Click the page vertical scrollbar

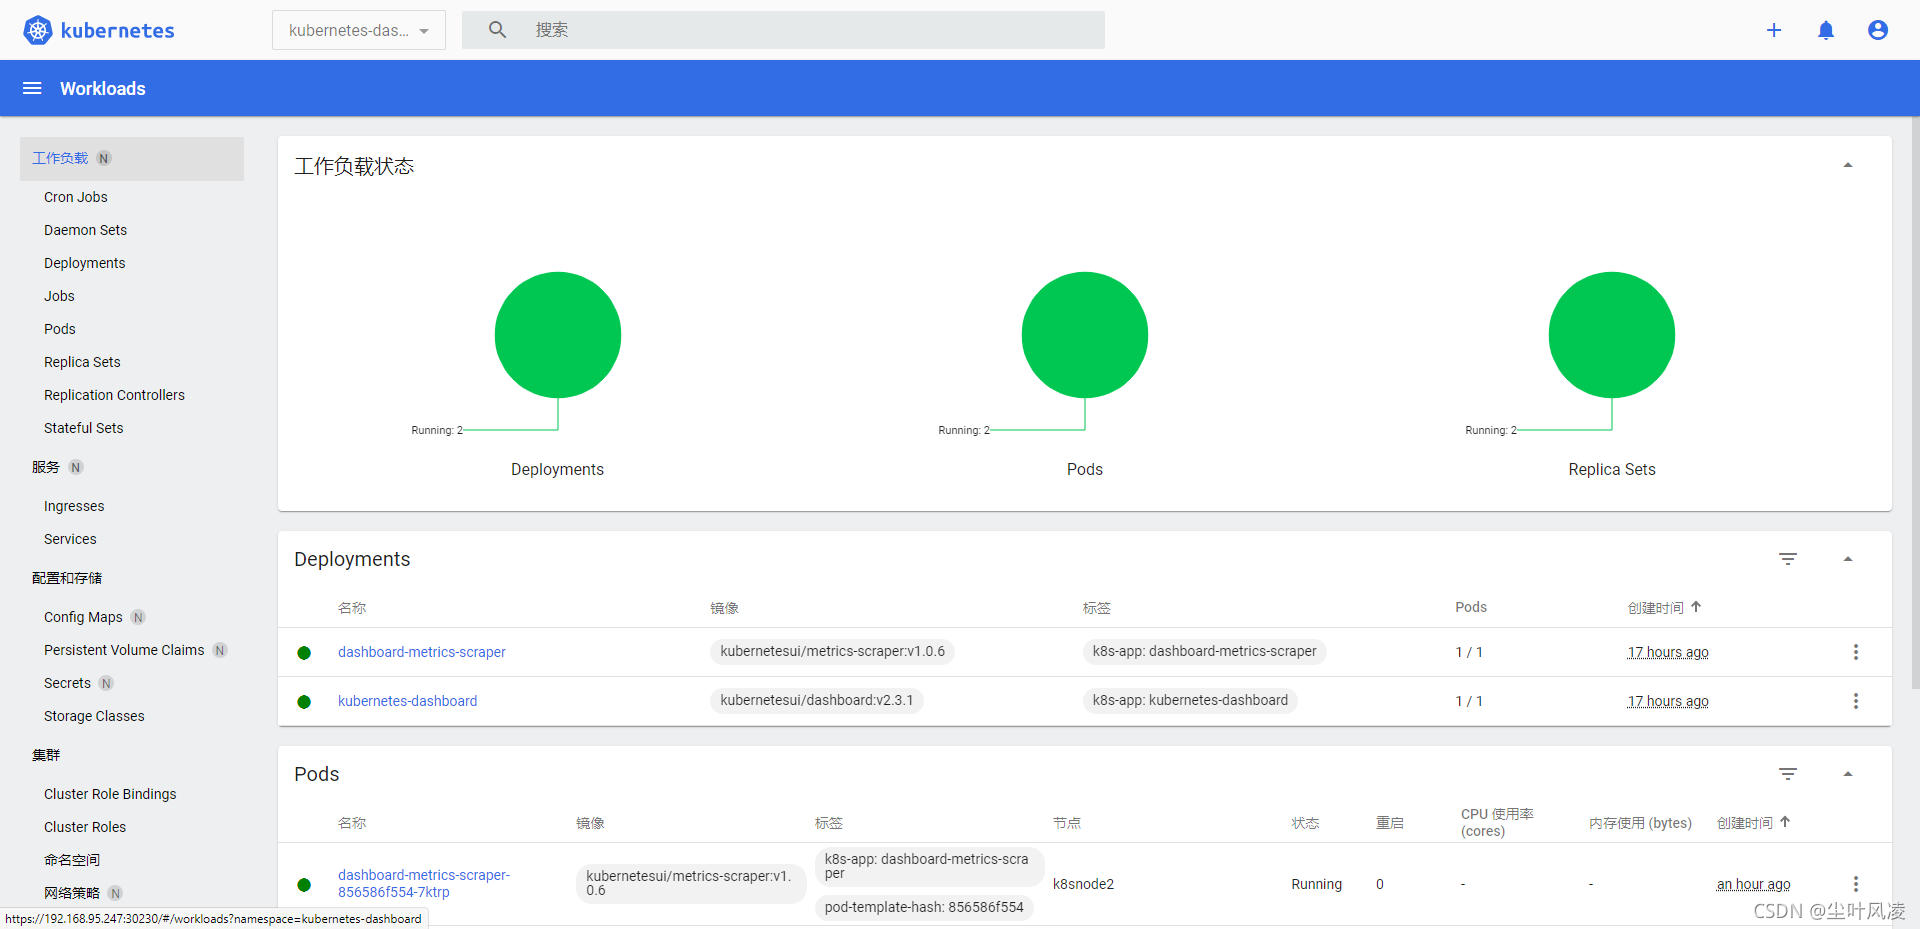point(1914,403)
